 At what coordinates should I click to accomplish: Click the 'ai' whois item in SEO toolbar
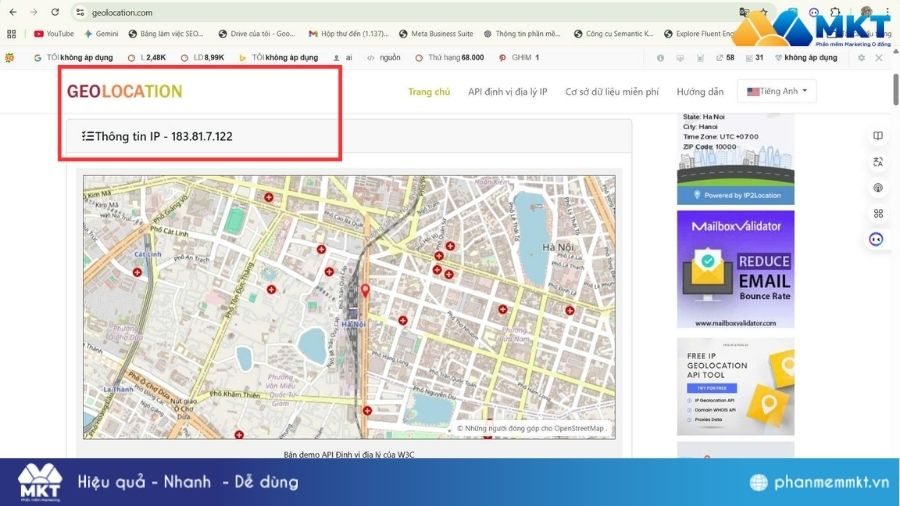coord(343,57)
